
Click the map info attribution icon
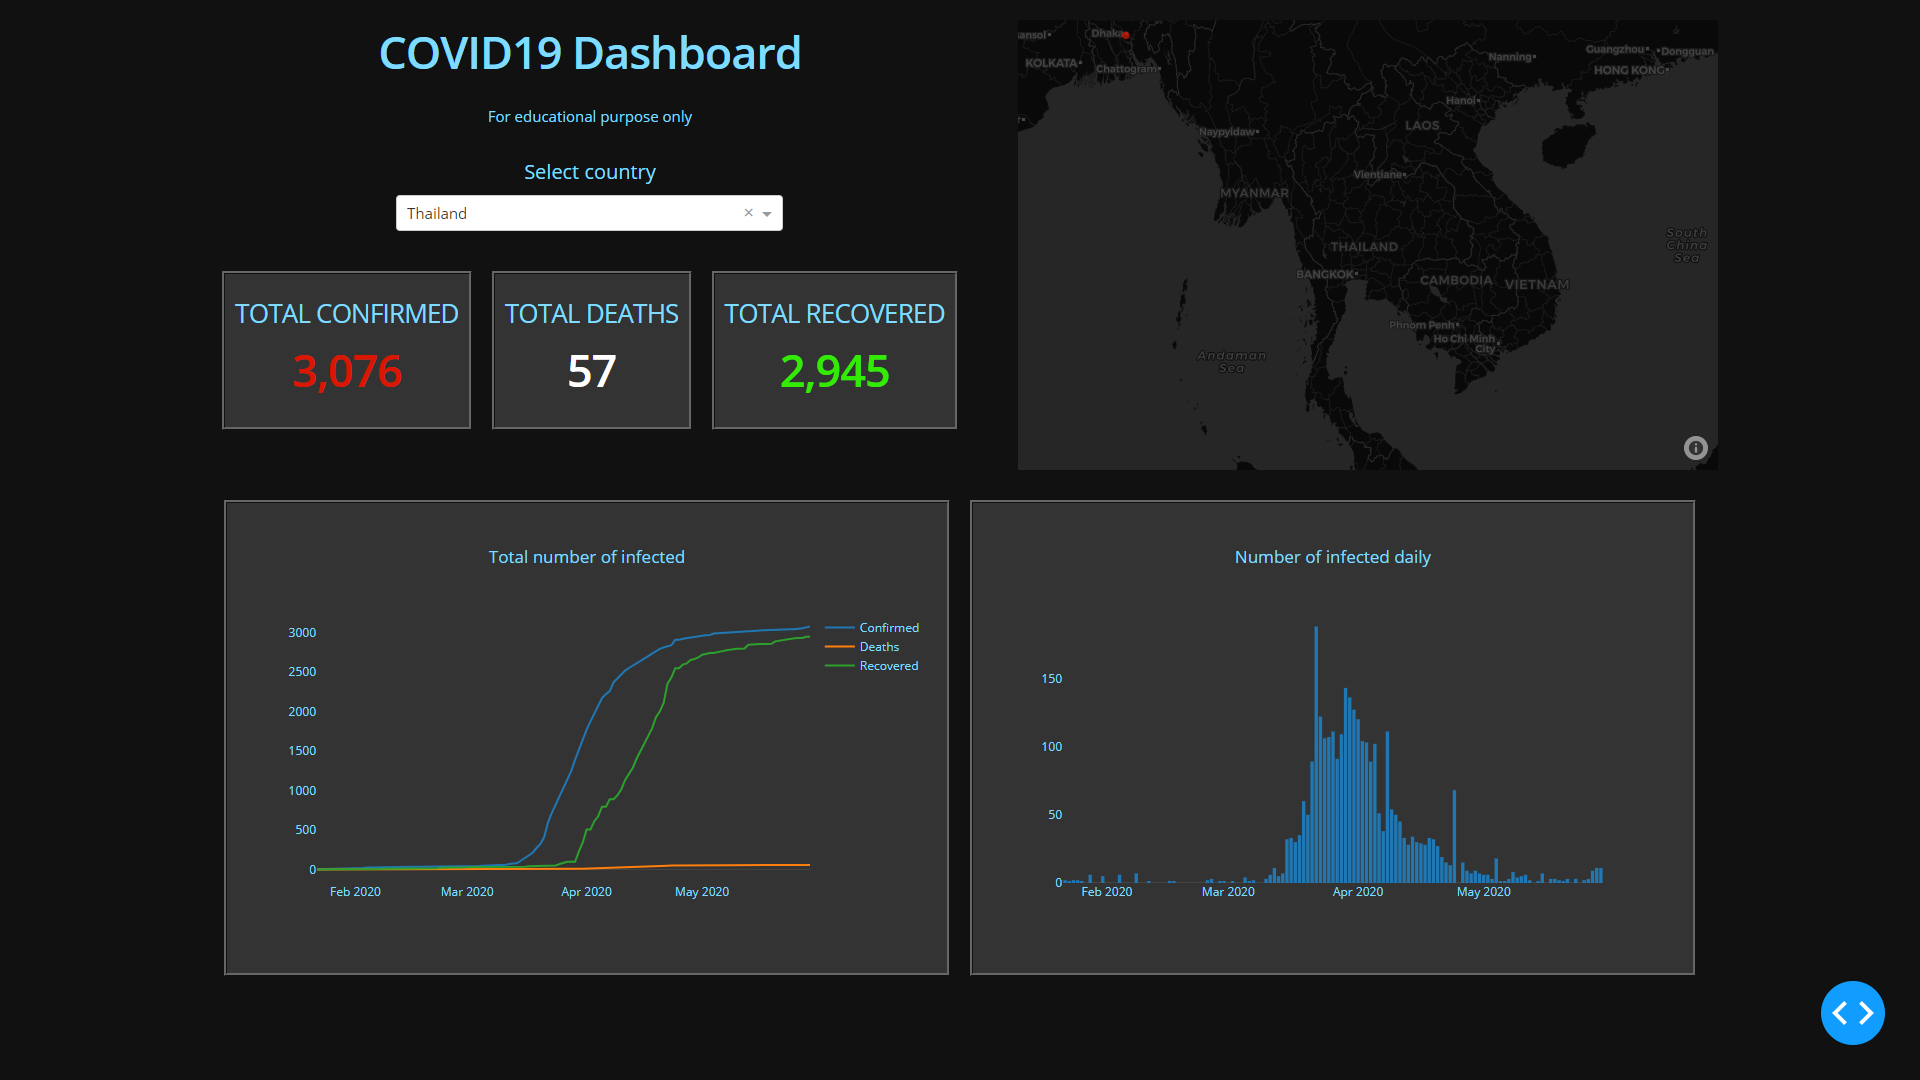[x=1695, y=448]
